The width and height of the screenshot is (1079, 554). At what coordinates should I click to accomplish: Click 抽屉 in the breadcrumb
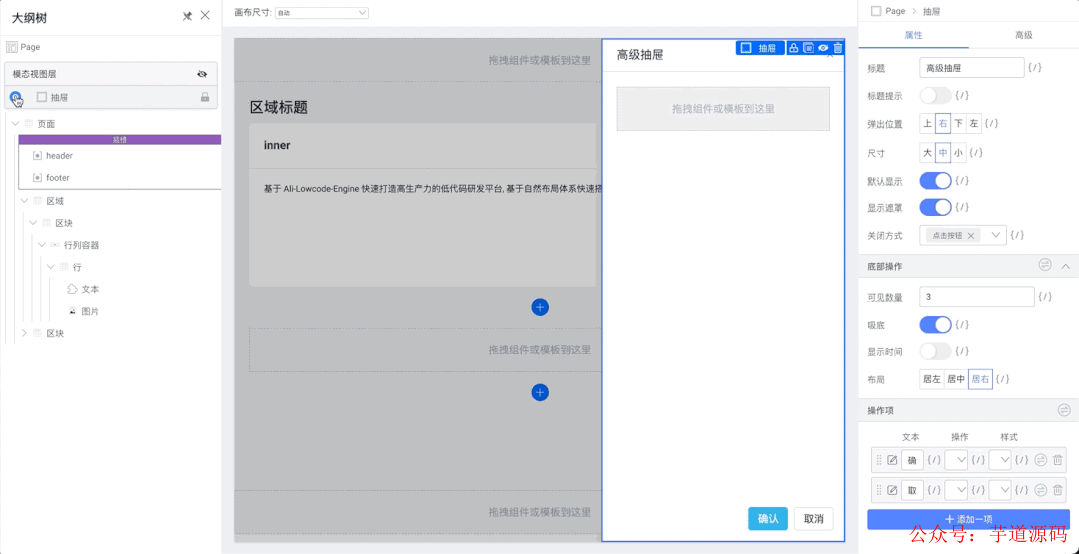click(931, 11)
